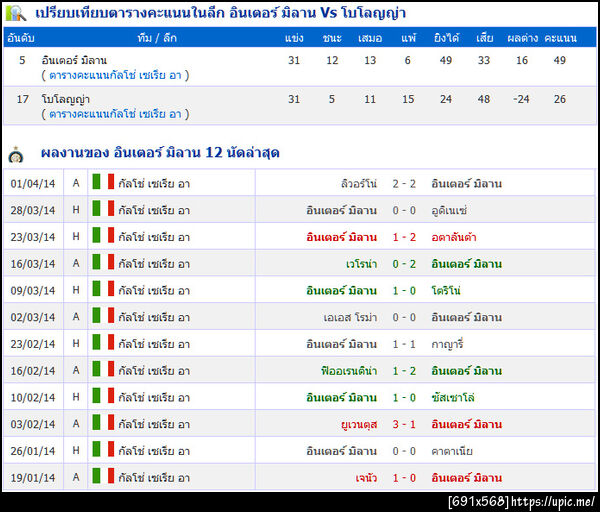Click the ผลต่าง column header
The height and width of the screenshot is (512, 600).
522,38
